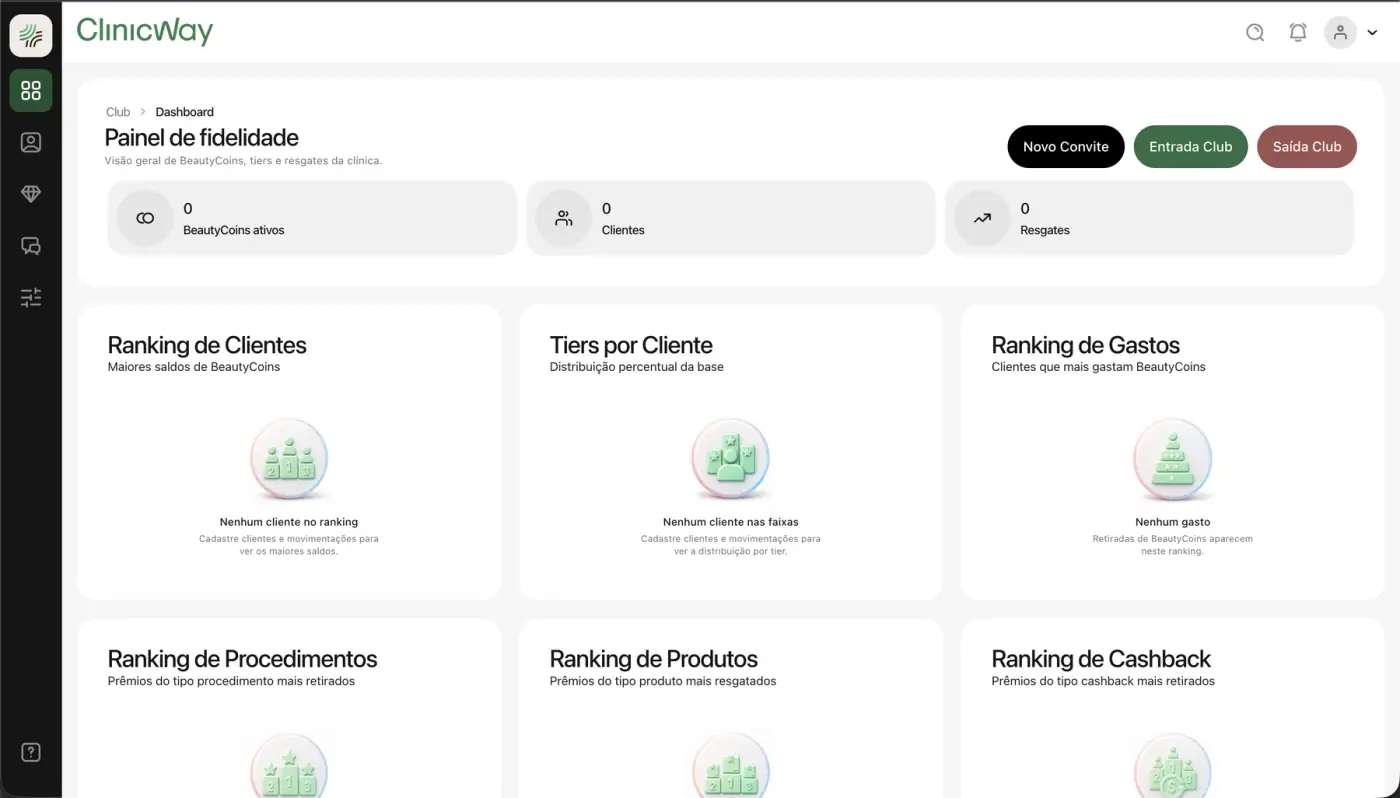Click the ClinicWay leaf logo icon in sidebar
The image size is (1400, 798).
point(31,36)
